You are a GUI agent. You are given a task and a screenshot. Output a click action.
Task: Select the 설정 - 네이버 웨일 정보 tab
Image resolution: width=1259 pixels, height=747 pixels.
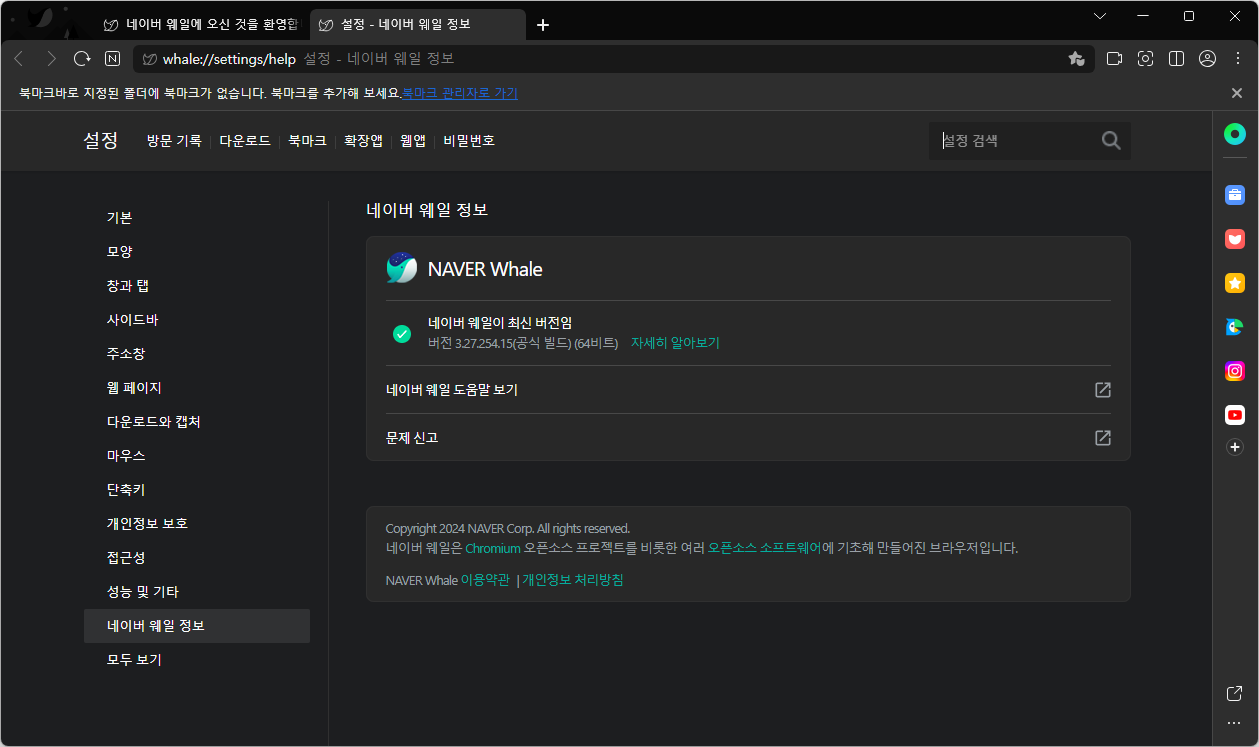(418, 25)
